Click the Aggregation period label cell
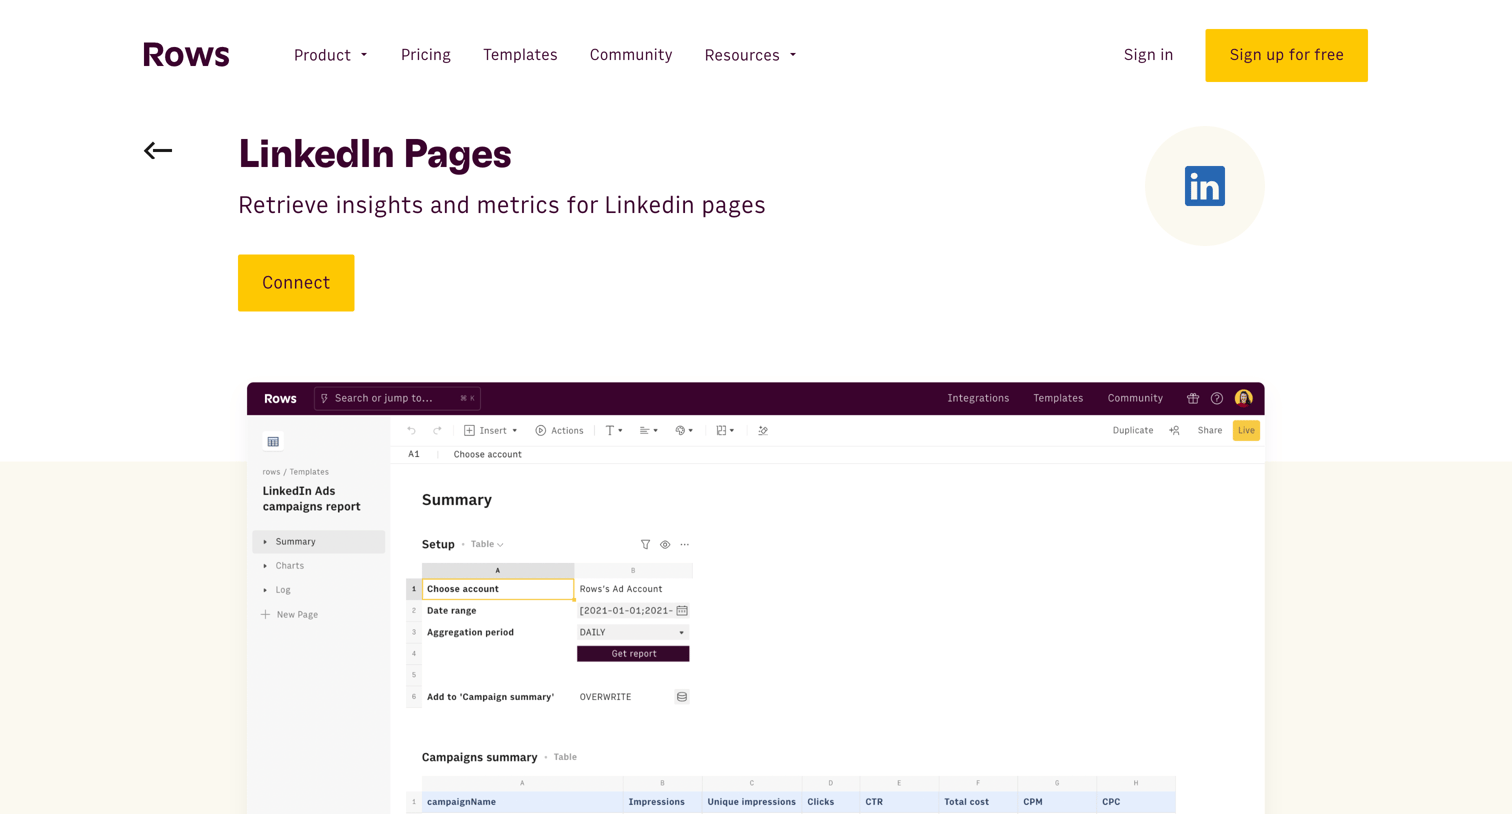Screen dimensions: 1512x814 click(498, 632)
